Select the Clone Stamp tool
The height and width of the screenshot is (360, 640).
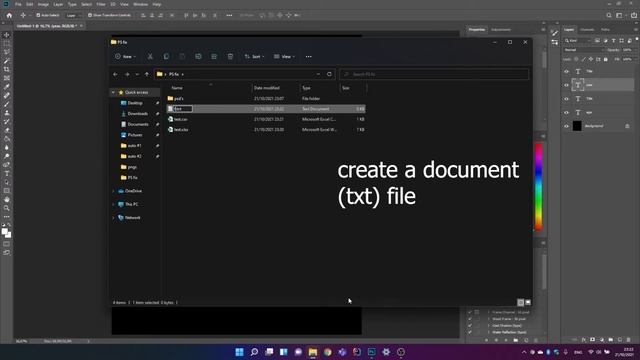[x=7, y=113]
